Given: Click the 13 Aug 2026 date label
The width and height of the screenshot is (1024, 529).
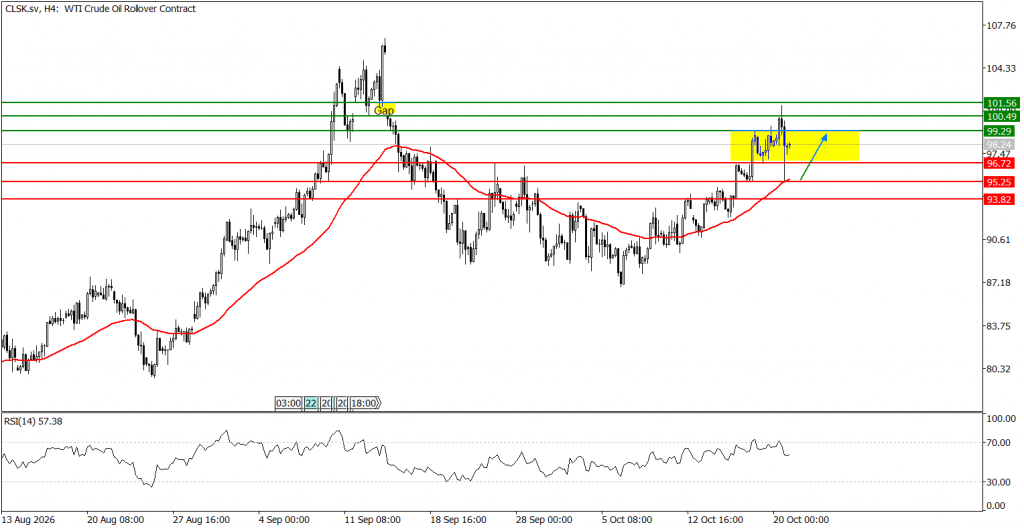Looking at the screenshot, I should (29, 520).
